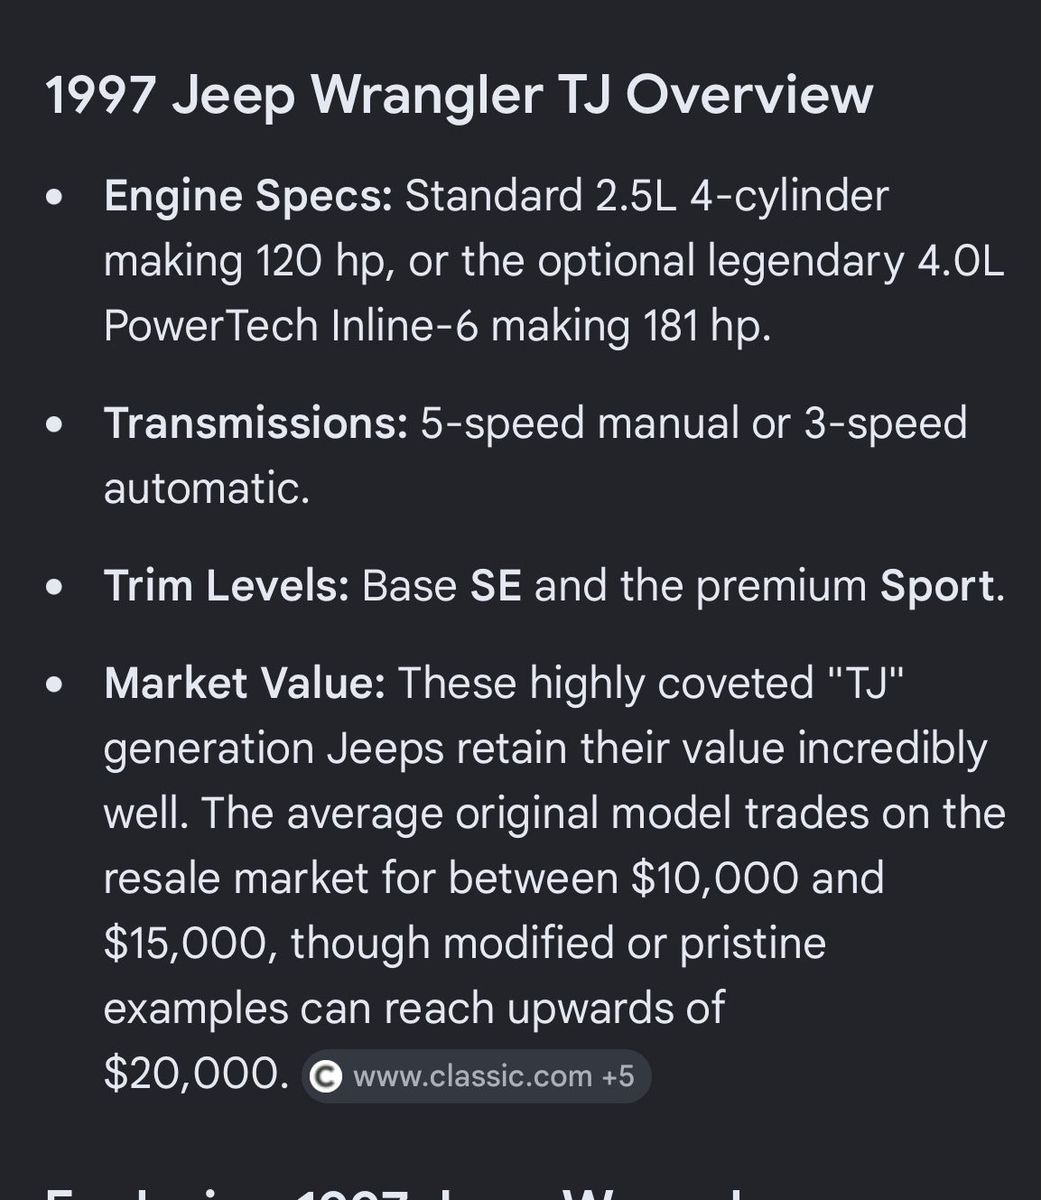The image size is (1041, 1200).
Task: Click the 'PowerTech Inline-6 making 181 hp' line
Action: pos(437,327)
